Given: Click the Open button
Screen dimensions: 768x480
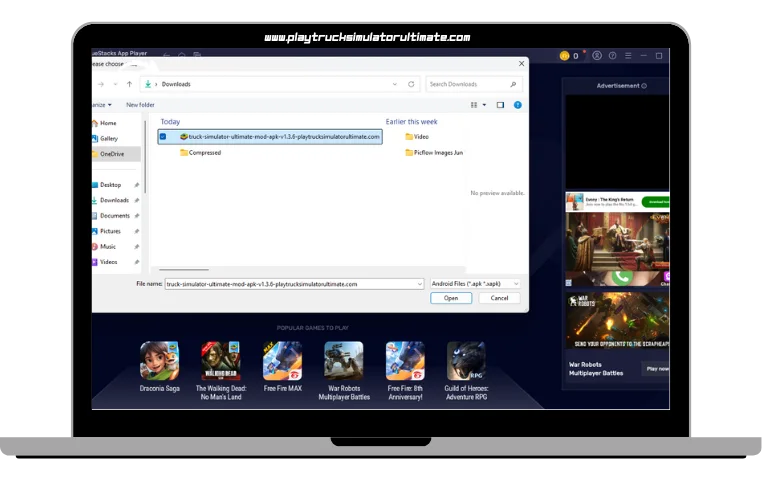Looking at the screenshot, I should (x=451, y=298).
